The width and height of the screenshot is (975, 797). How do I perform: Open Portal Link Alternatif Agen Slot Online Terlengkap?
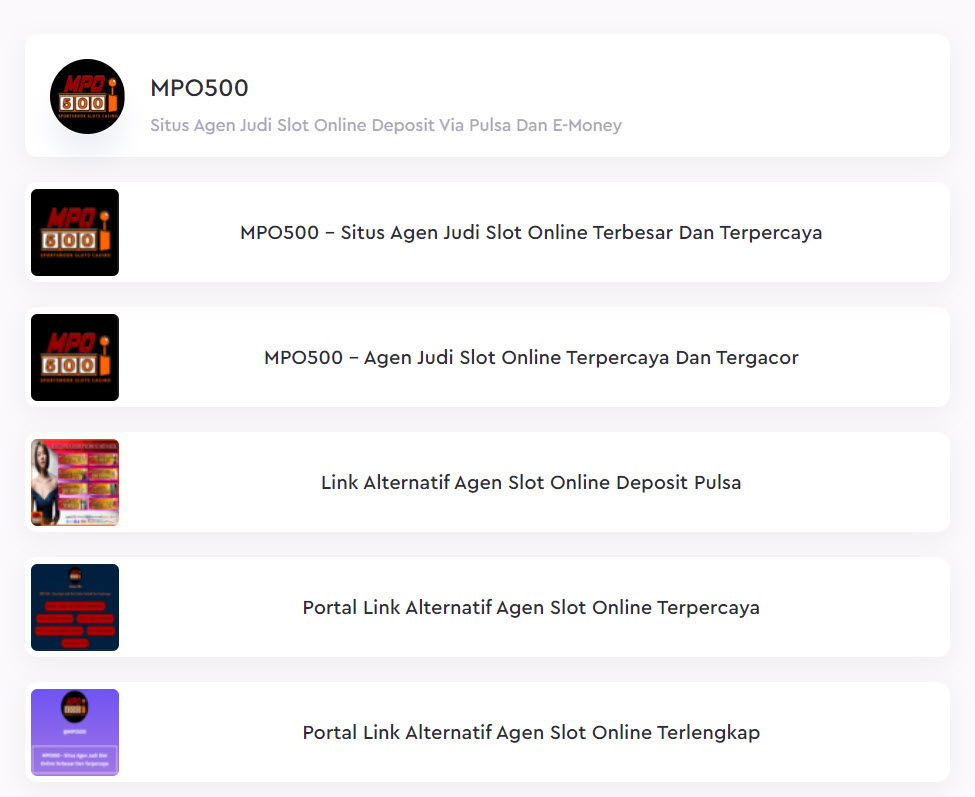[x=530, y=732]
